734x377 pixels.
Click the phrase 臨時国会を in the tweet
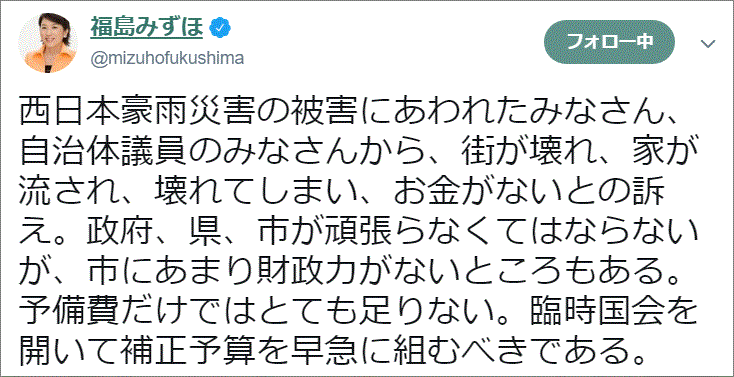[x=612, y=313]
